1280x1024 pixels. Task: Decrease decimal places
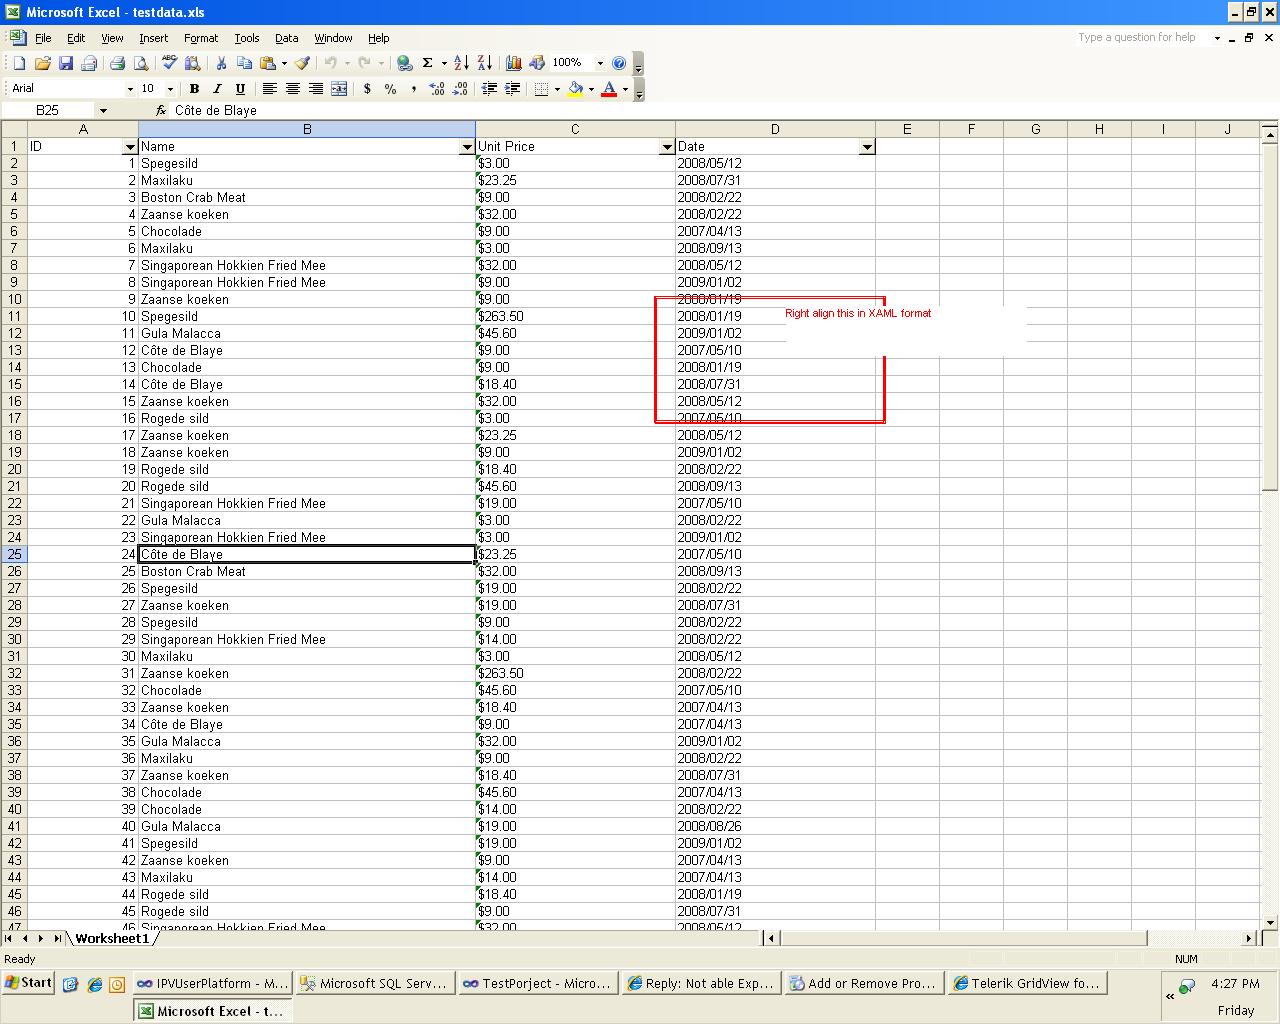460,89
